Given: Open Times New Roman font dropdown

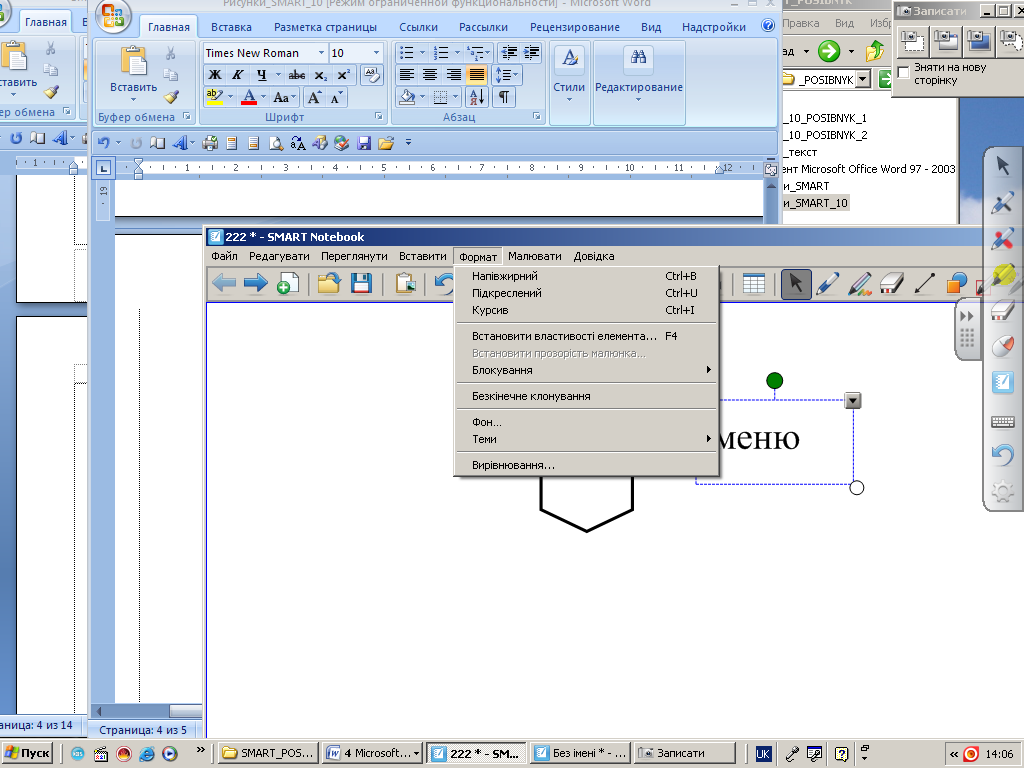Looking at the screenshot, I should [321, 53].
